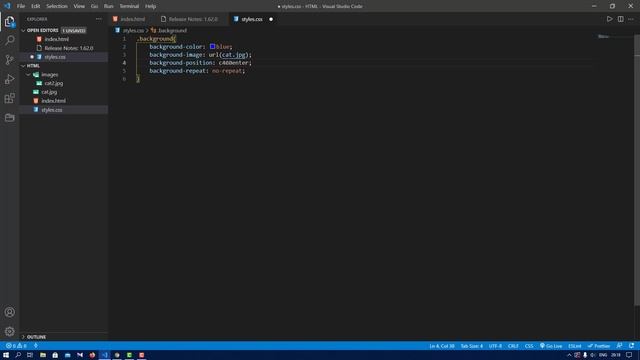Viewport: 640px width, 360px height.
Task: Click the VS Code logo in the title bar
Action: [x=7, y=6]
